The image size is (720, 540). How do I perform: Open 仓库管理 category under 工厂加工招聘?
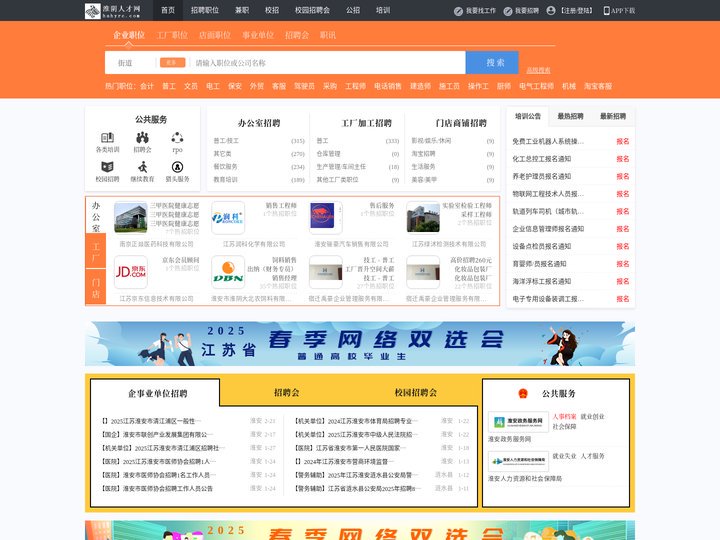(x=328, y=154)
